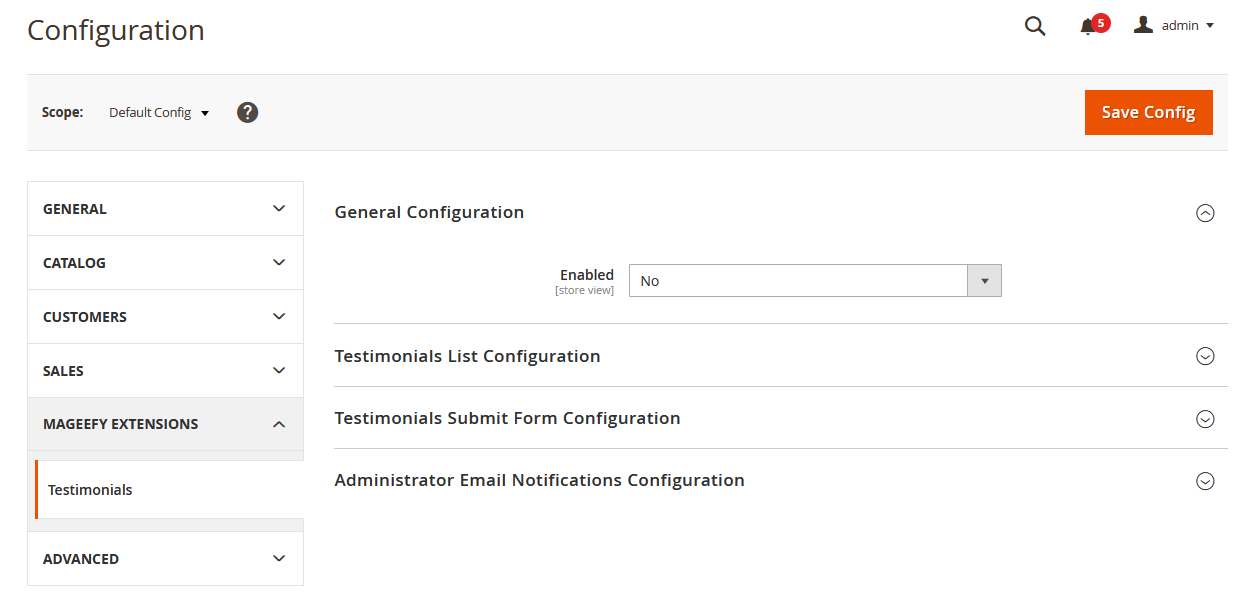Click the Save Config button
Viewport: 1249px width, 600px height.
1148,112
